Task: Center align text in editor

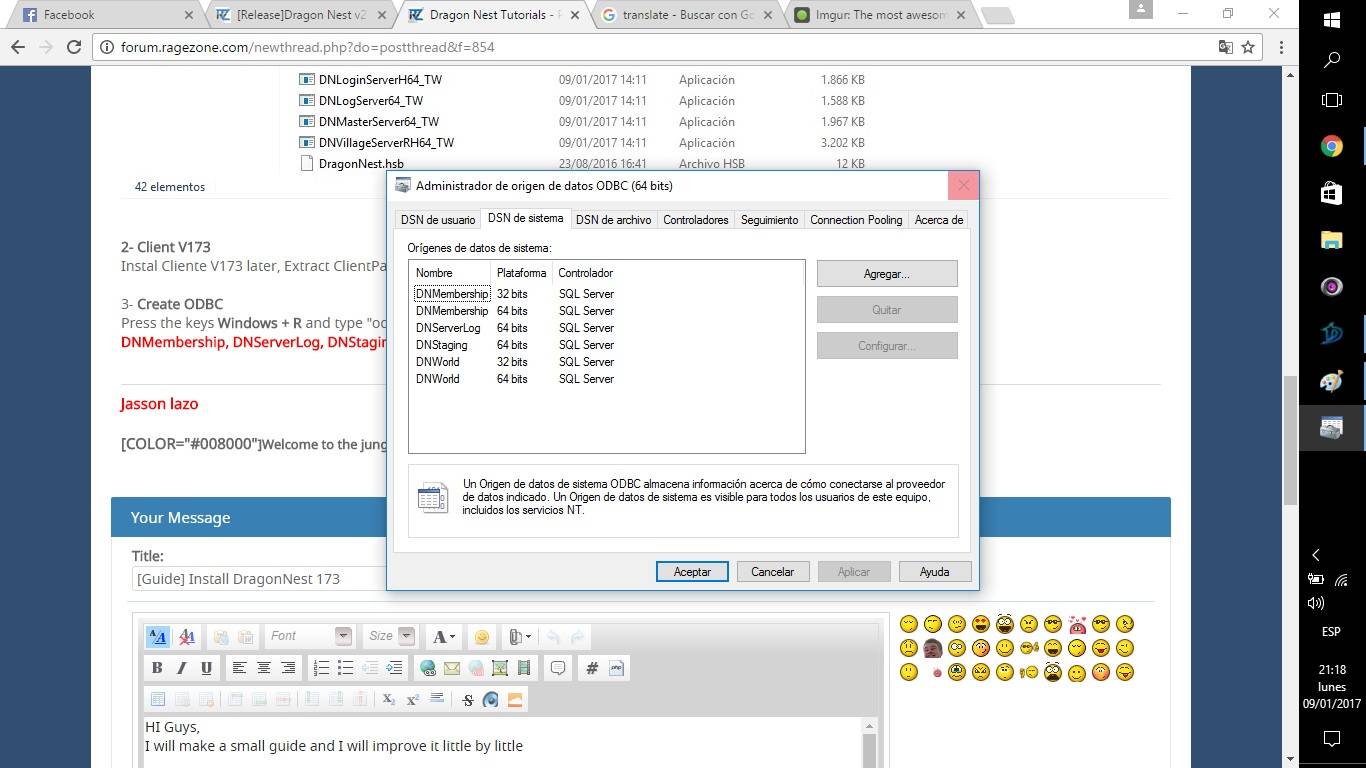Action: (x=264, y=668)
